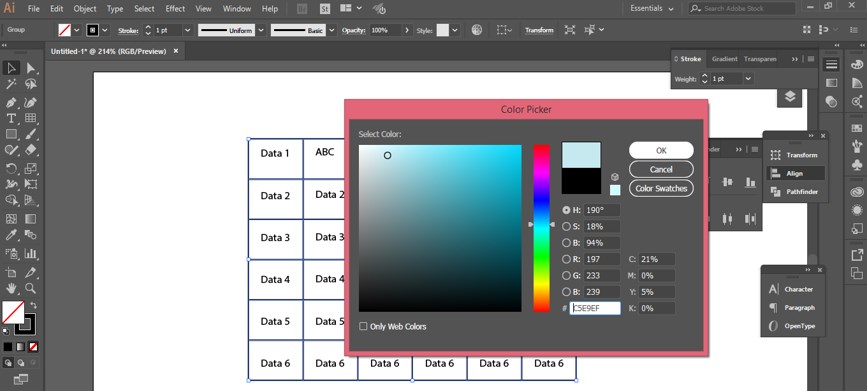Click the hex color input field
Image resolution: width=867 pixels, height=391 pixels.
click(595, 309)
